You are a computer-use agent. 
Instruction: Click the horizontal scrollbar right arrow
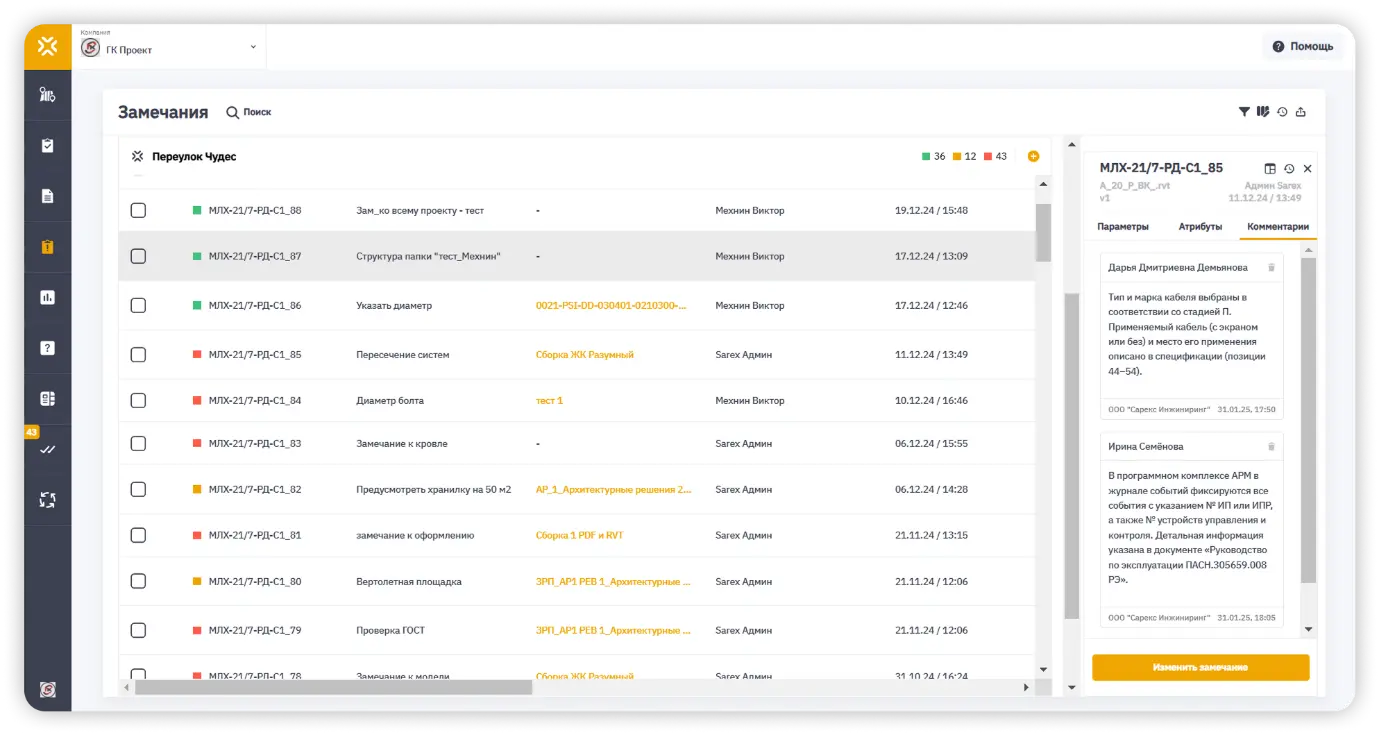[x=1026, y=687]
